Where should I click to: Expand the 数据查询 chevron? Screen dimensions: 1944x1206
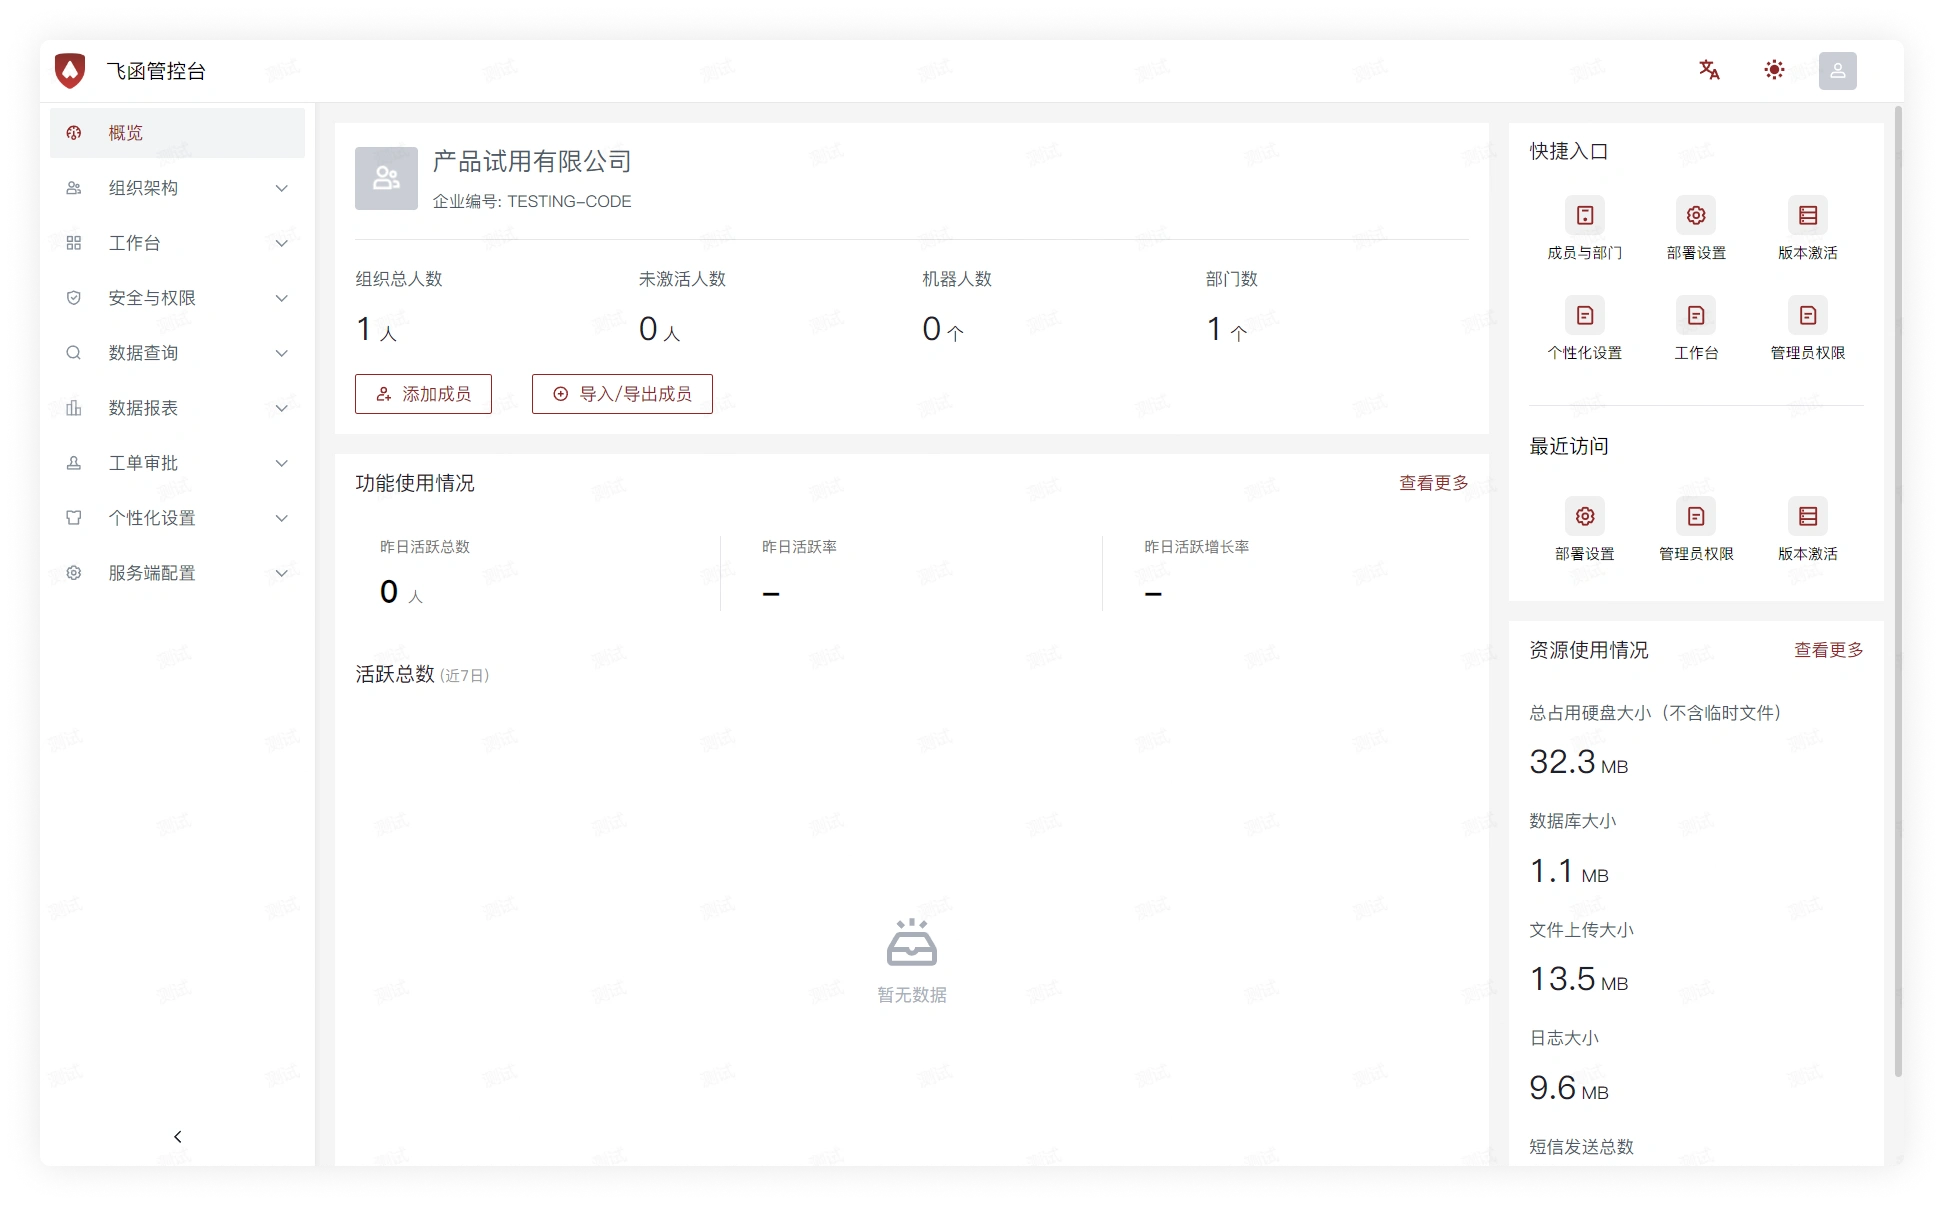(282, 353)
